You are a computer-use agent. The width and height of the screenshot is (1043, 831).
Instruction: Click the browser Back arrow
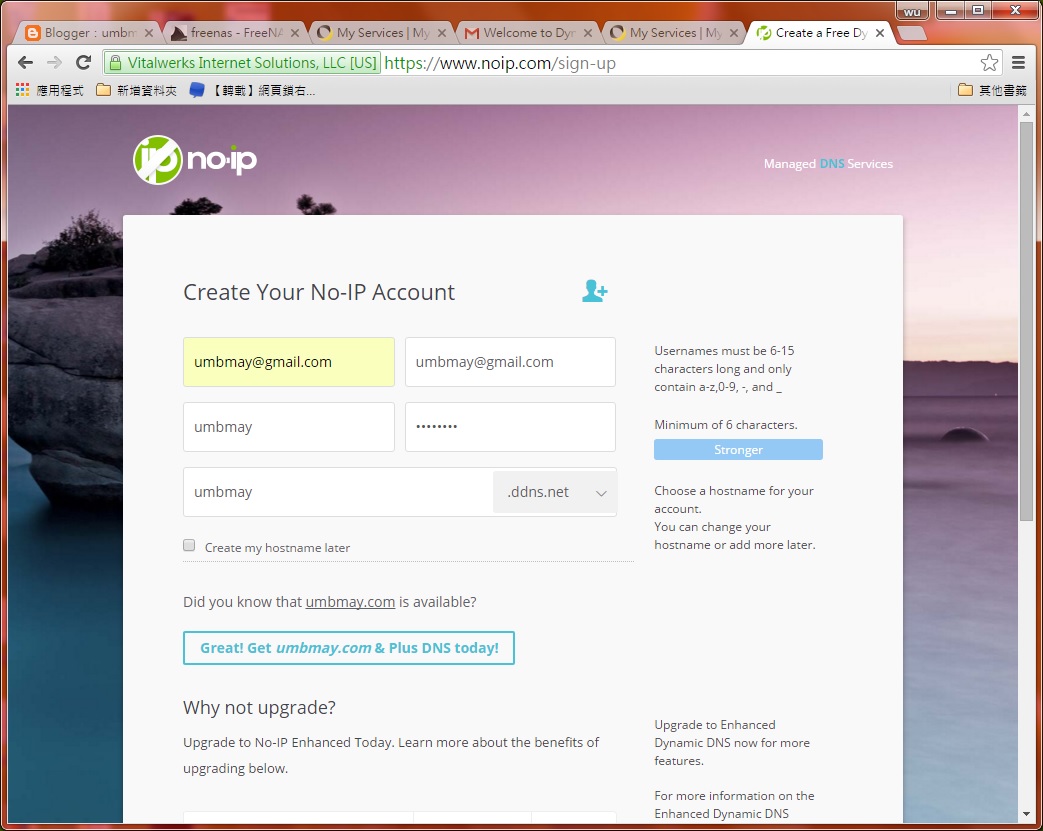(x=25, y=63)
